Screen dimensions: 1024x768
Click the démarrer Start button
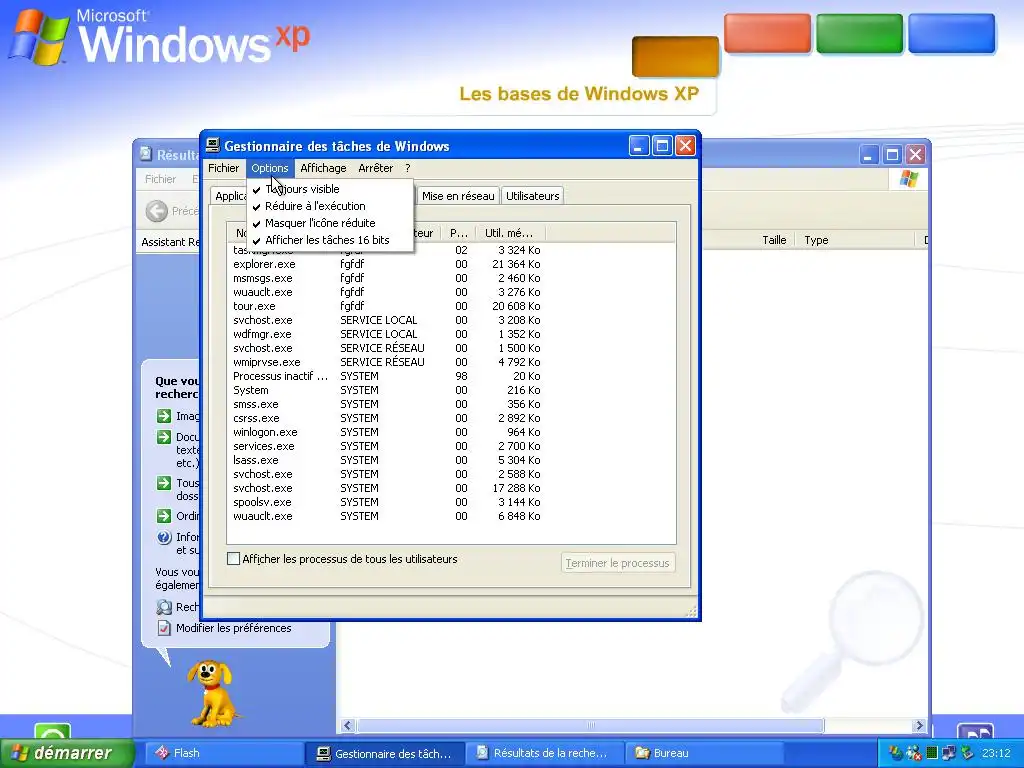click(x=68, y=753)
